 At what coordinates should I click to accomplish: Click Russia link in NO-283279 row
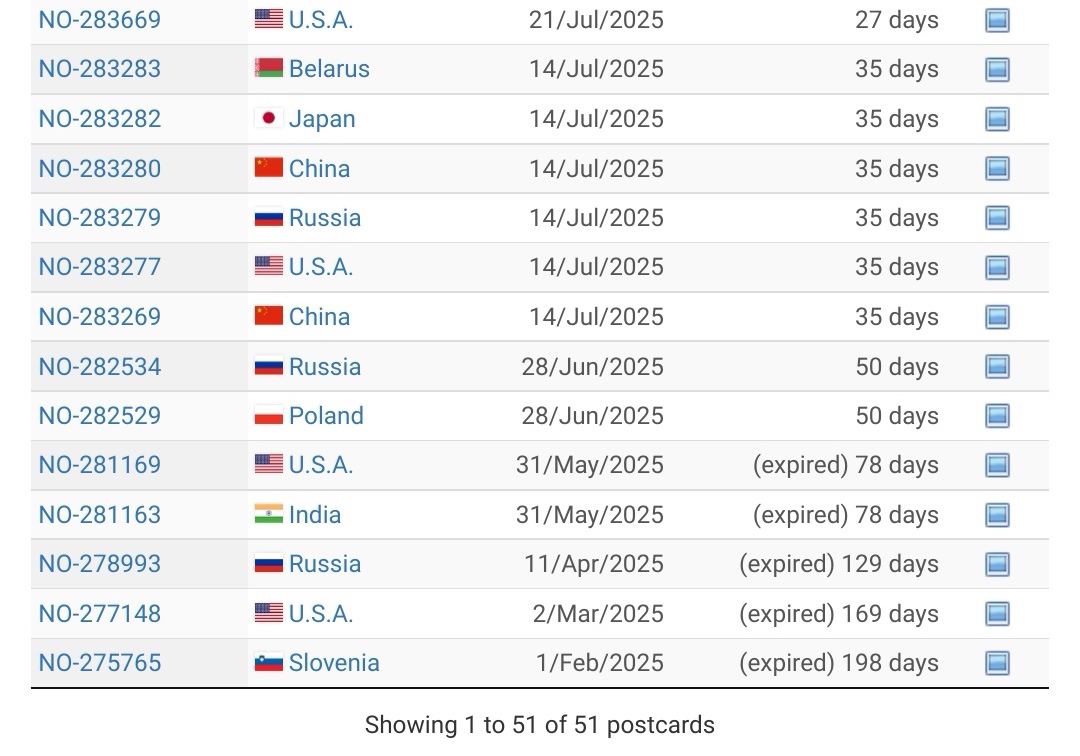pos(324,218)
